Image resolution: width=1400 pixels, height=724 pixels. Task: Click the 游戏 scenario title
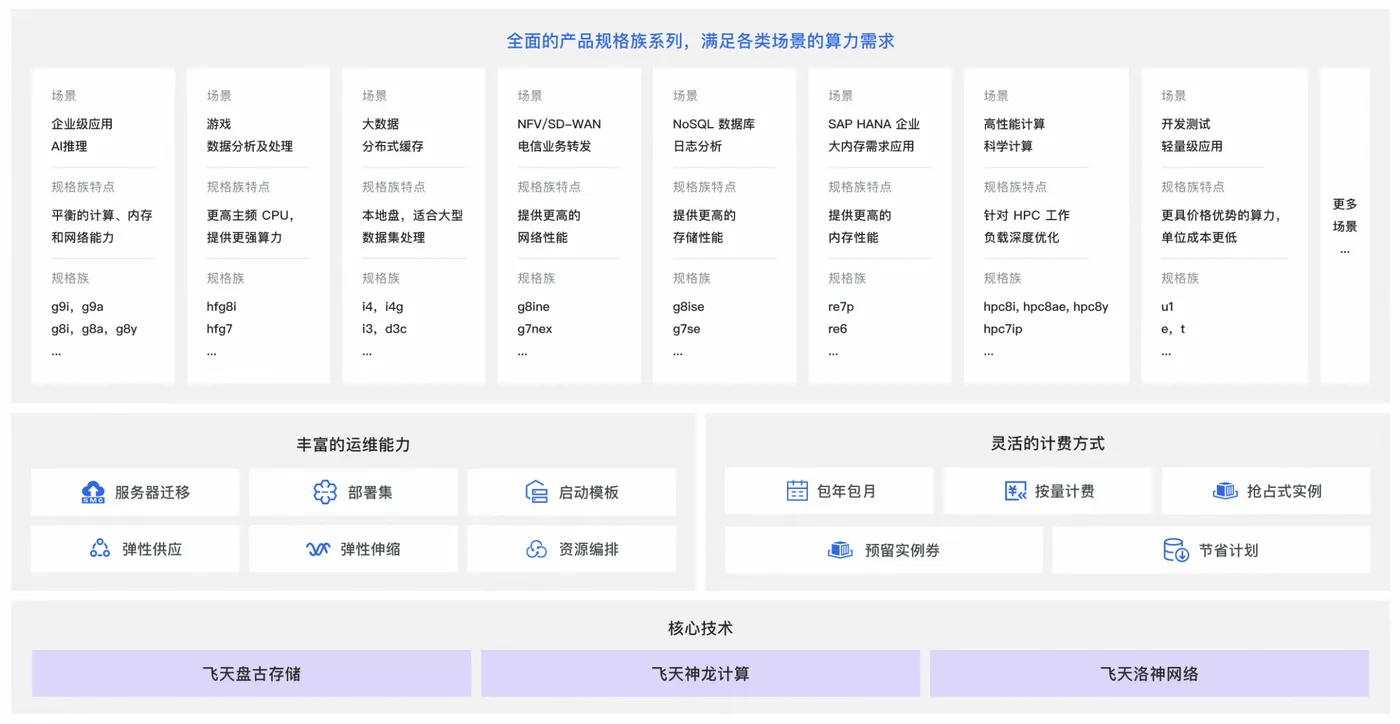(219, 124)
